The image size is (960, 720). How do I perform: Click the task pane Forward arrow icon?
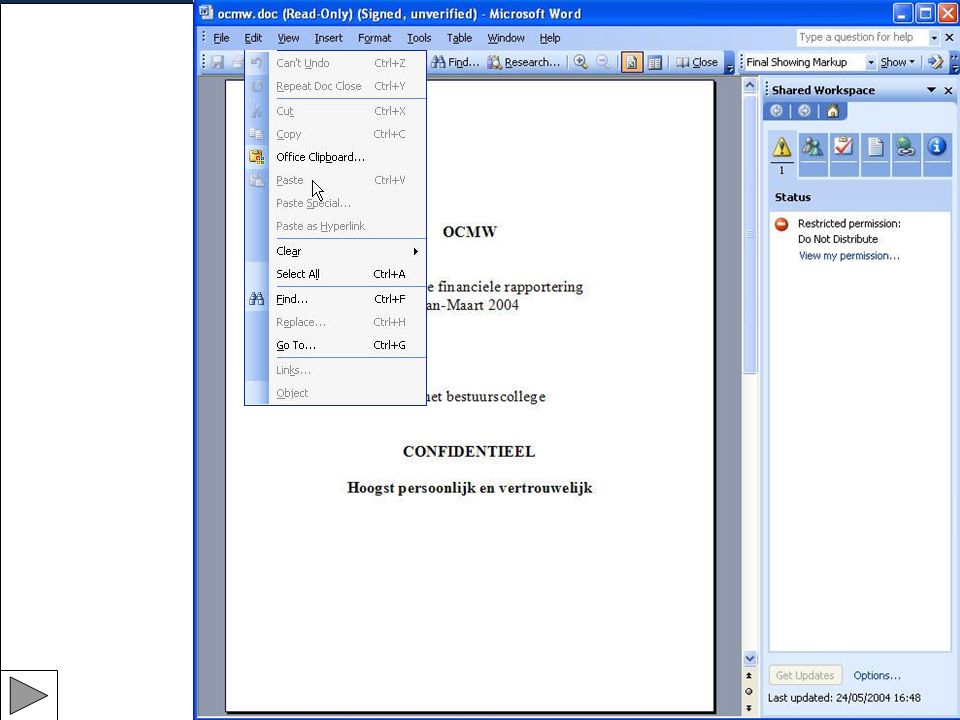tap(804, 111)
